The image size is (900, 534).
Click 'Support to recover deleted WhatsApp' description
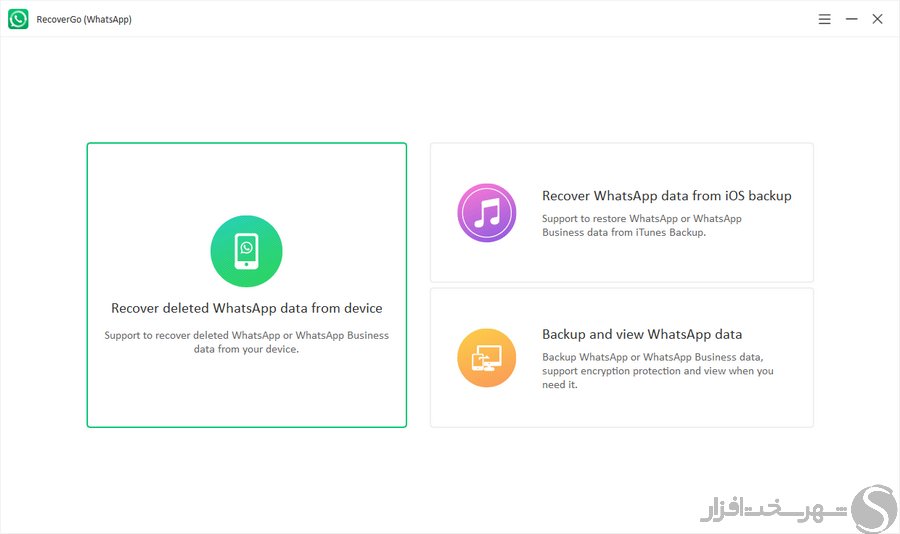[x=246, y=342]
